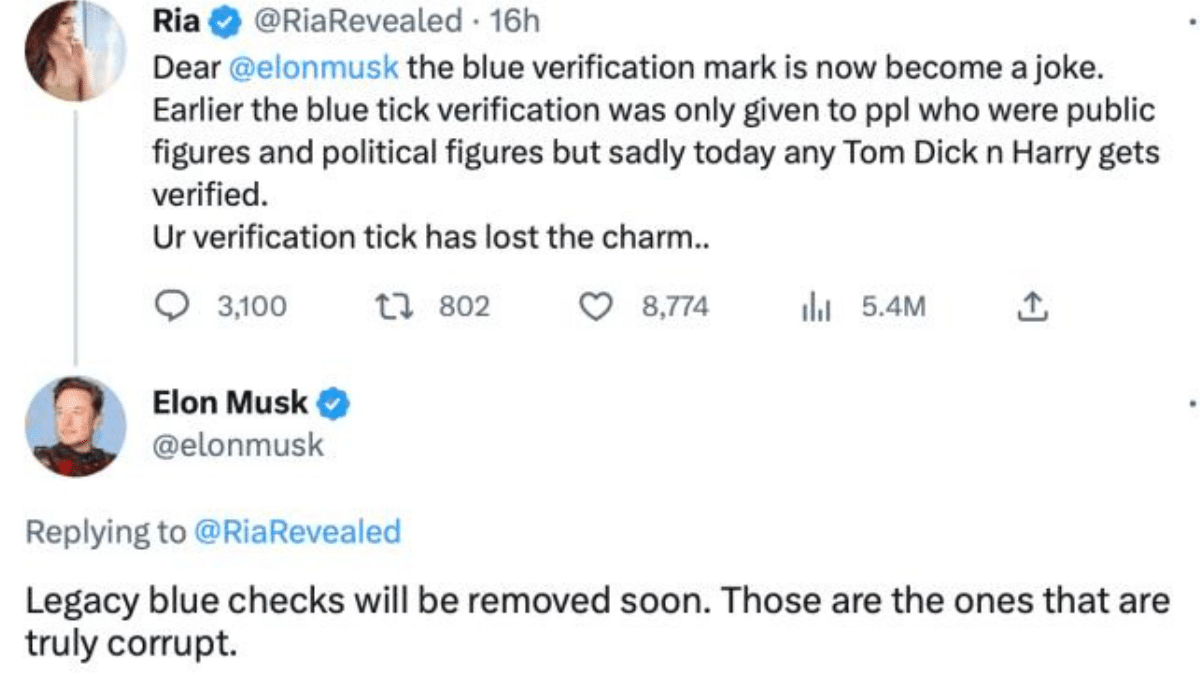Open the more options dots on Ria's tweet
This screenshot has height=675, width=1200.
point(1190,19)
